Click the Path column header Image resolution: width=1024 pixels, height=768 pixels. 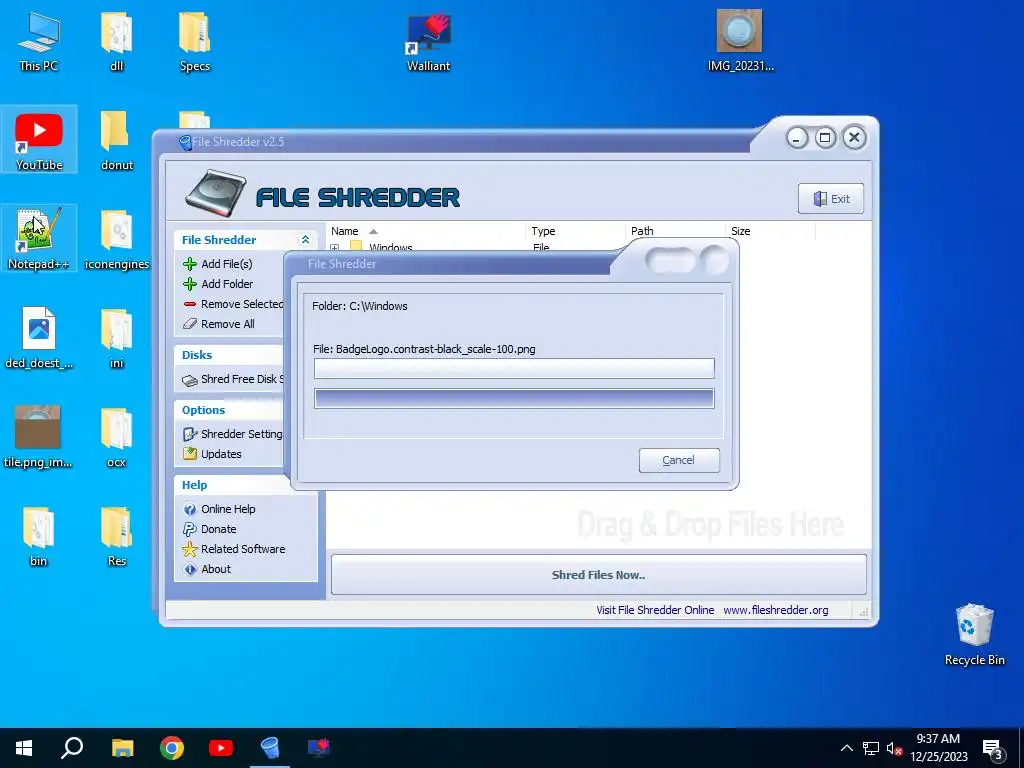coord(675,231)
